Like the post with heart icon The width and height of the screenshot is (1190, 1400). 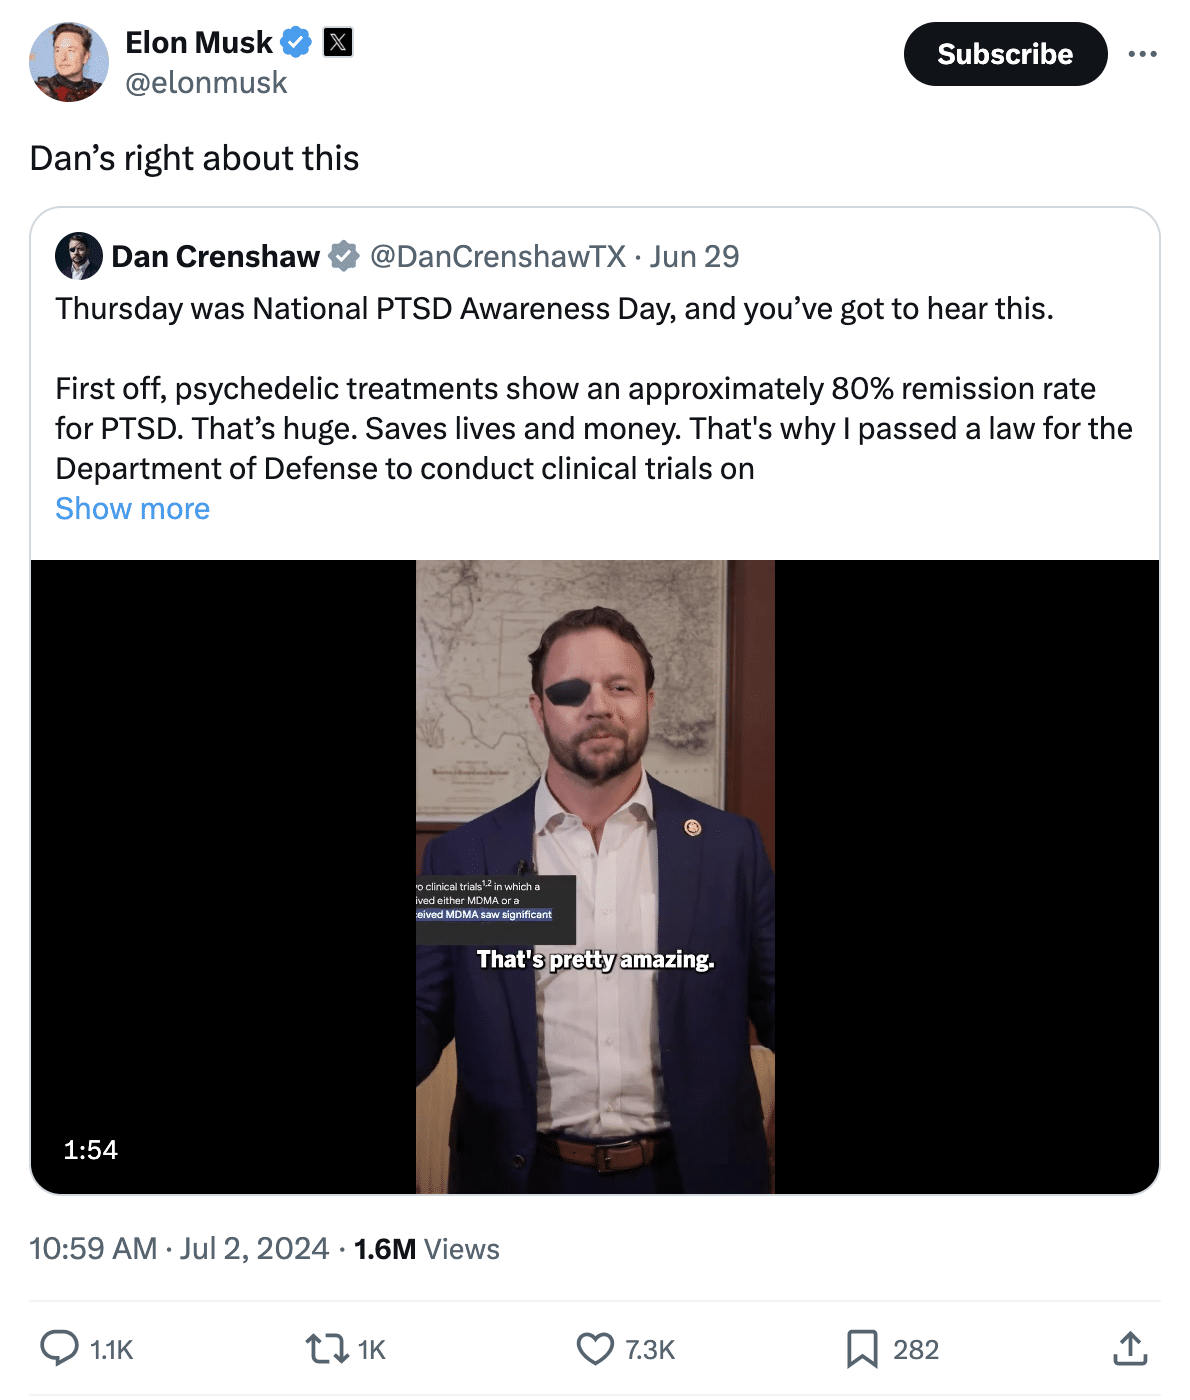pos(595,1349)
